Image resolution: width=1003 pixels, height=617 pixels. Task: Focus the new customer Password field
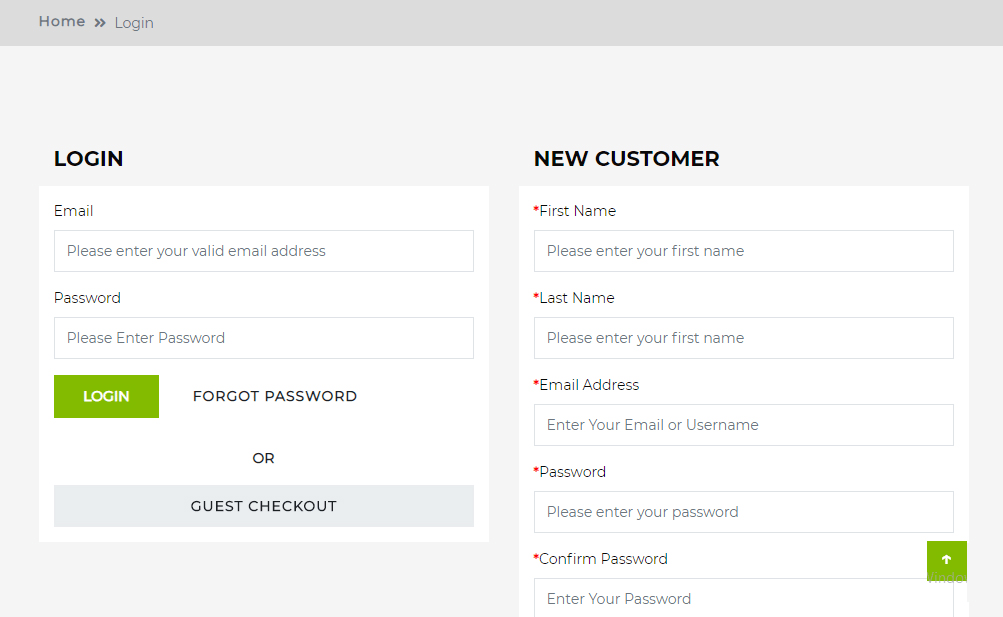[743, 512]
